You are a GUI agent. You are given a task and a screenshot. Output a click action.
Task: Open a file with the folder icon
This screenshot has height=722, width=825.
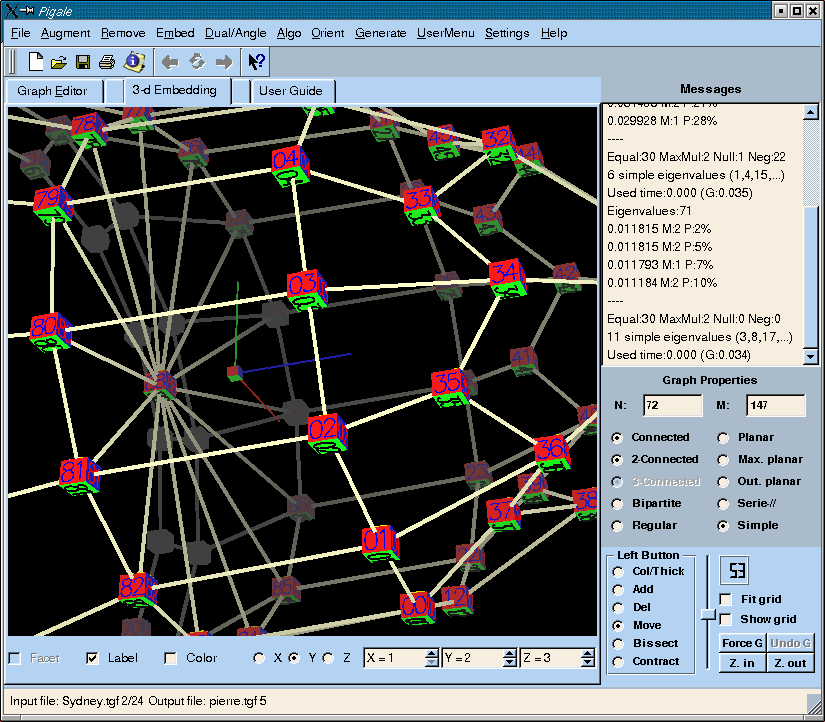(59, 62)
